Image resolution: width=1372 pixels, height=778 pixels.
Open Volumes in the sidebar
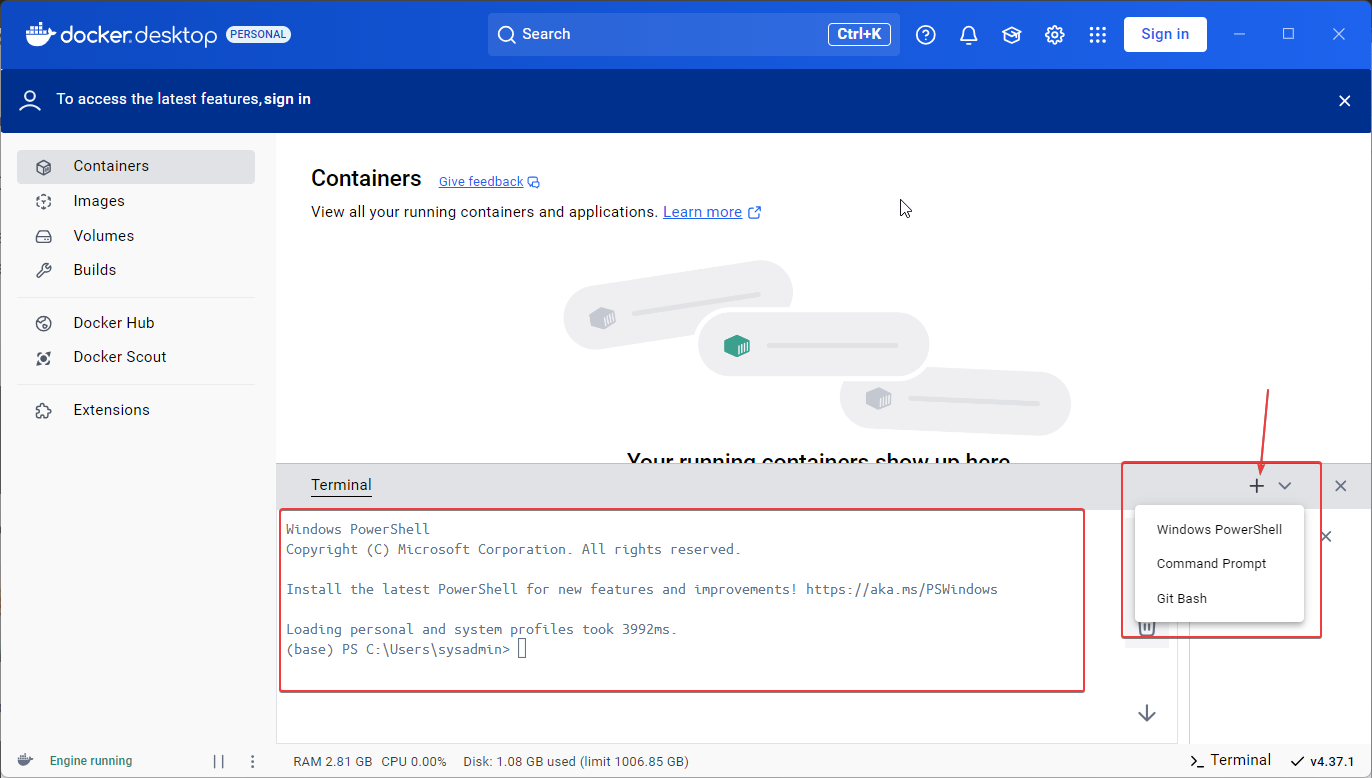(136, 236)
